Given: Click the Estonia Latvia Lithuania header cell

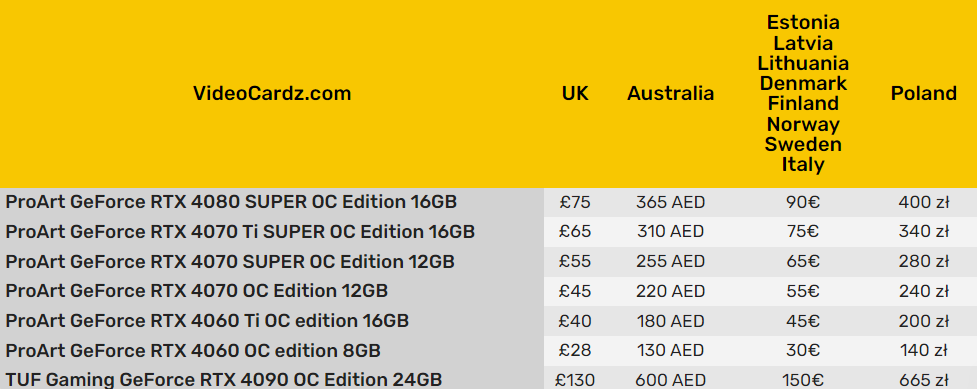Looking at the screenshot, I should coord(803,94).
